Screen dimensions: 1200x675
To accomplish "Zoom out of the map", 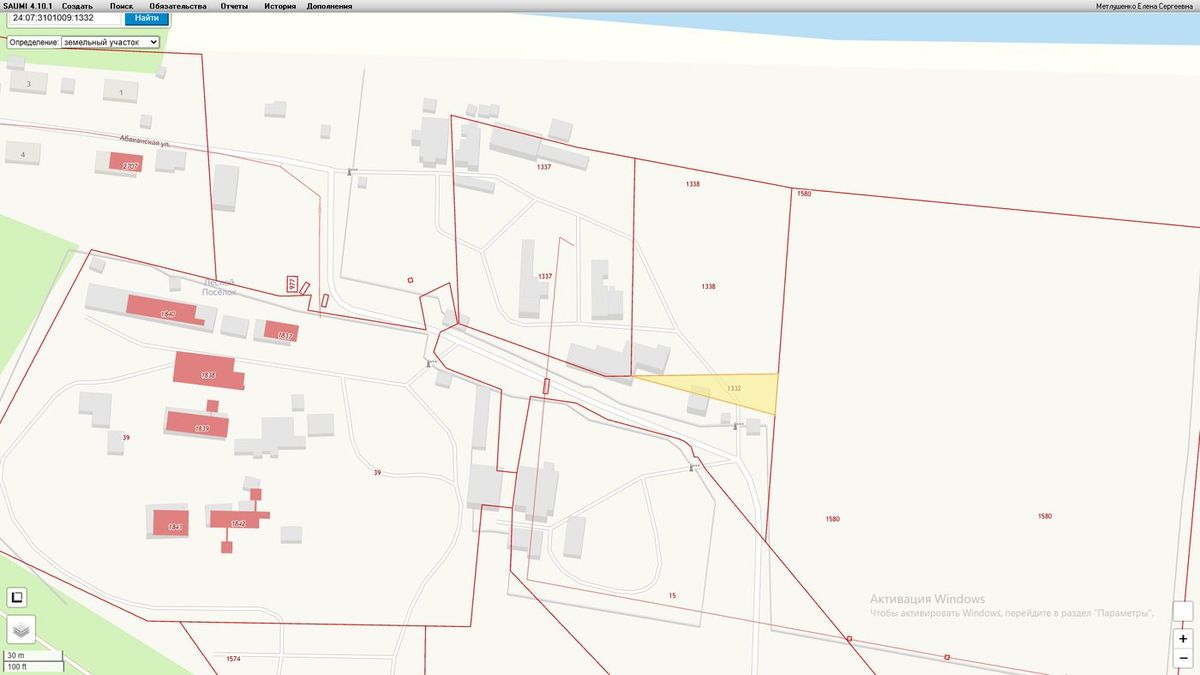I will pyautogui.click(x=1183, y=657).
